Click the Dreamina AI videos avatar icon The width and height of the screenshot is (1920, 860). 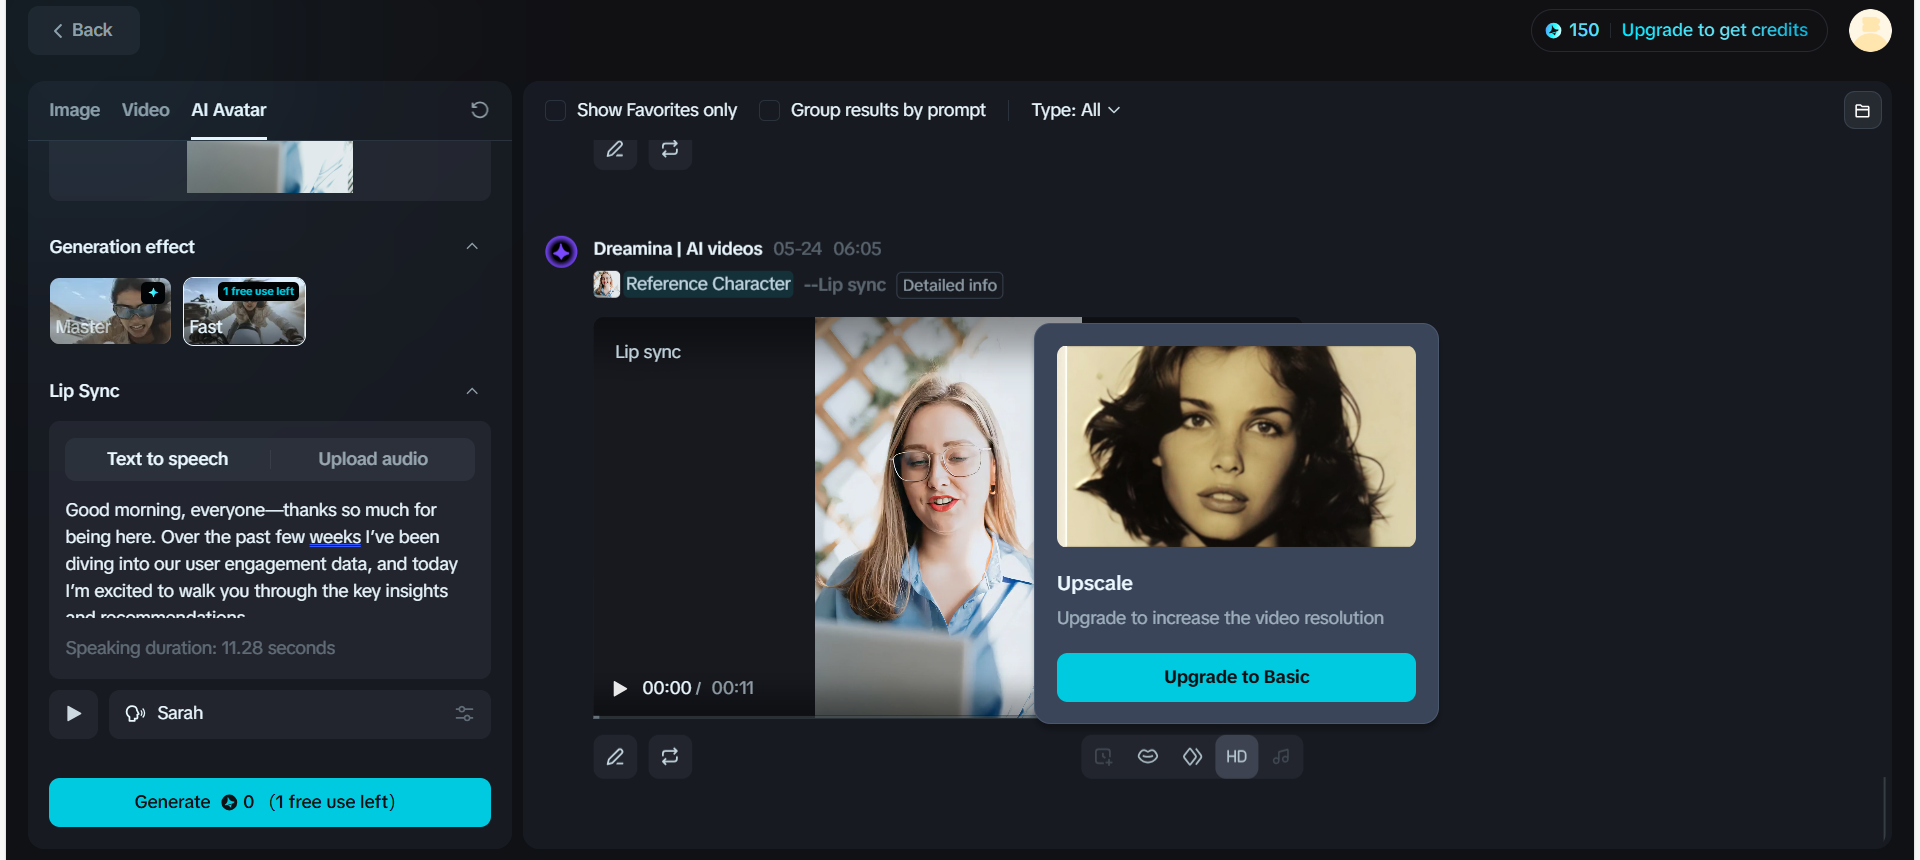561,252
